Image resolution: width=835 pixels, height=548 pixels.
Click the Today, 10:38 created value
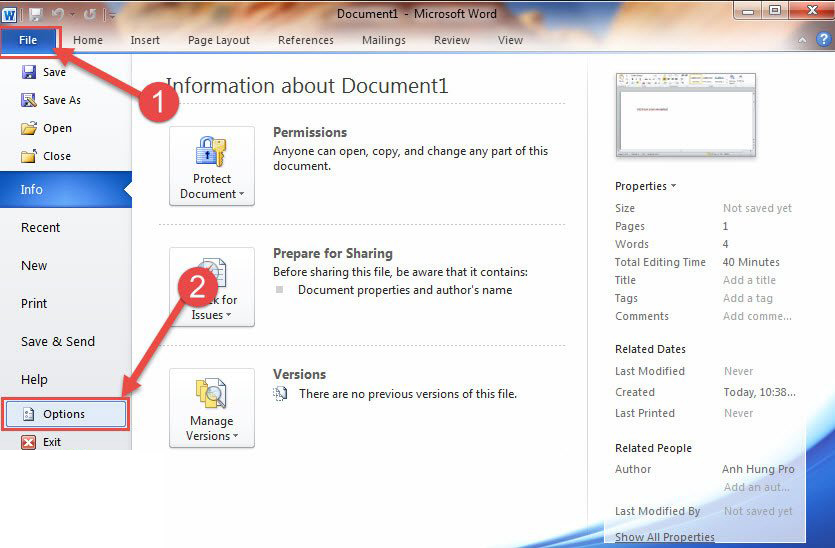(x=759, y=392)
